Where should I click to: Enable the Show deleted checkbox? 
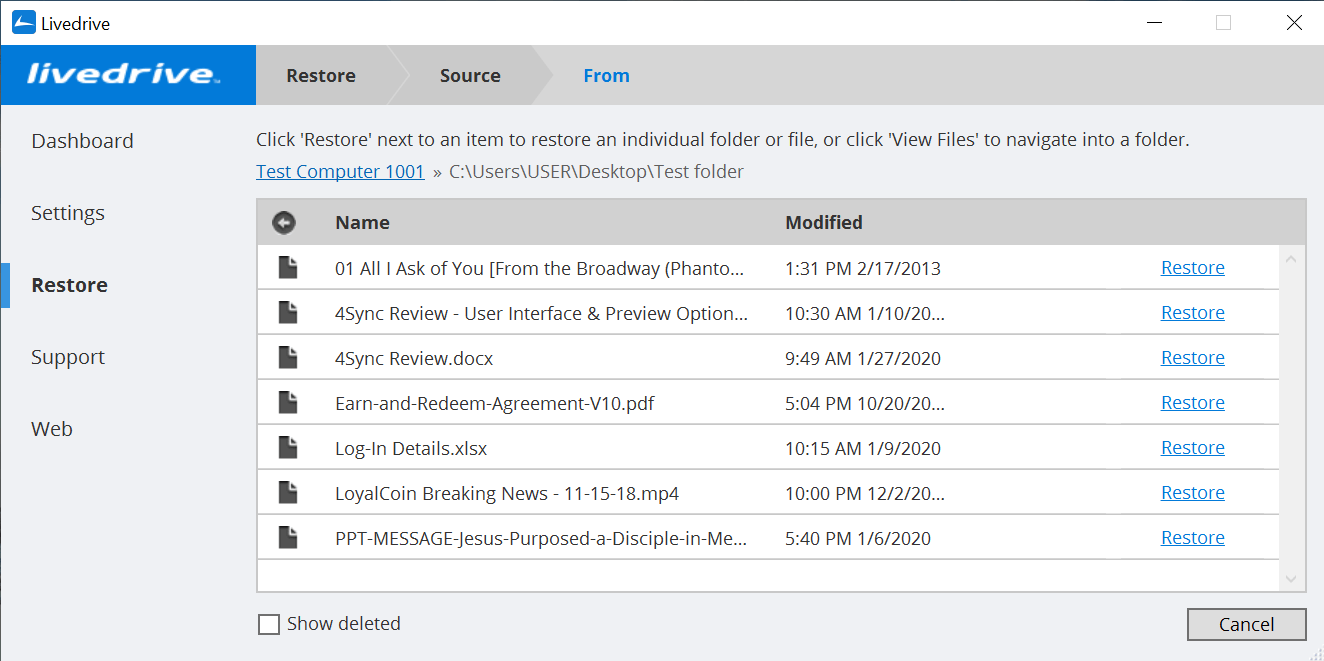point(268,623)
